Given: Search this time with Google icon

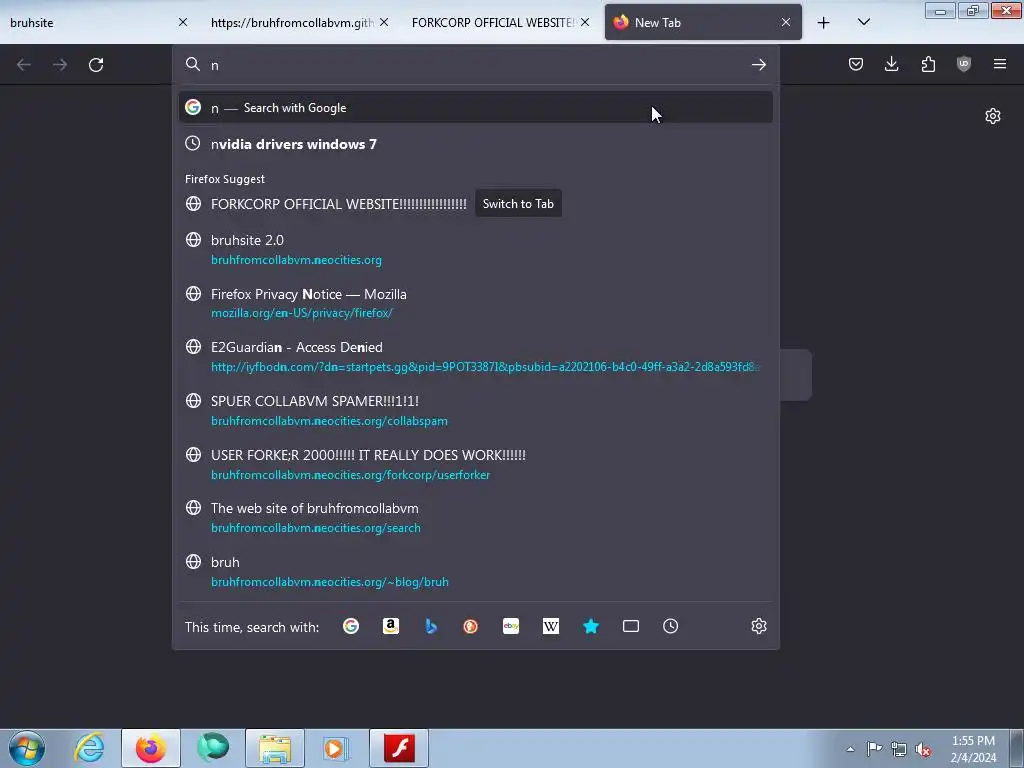Looking at the screenshot, I should click(x=351, y=626).
